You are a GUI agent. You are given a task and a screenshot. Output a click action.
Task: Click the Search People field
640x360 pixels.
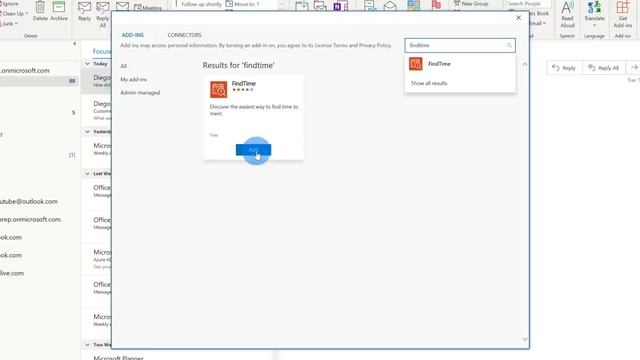pyautogui.click(x=528, y=4)
